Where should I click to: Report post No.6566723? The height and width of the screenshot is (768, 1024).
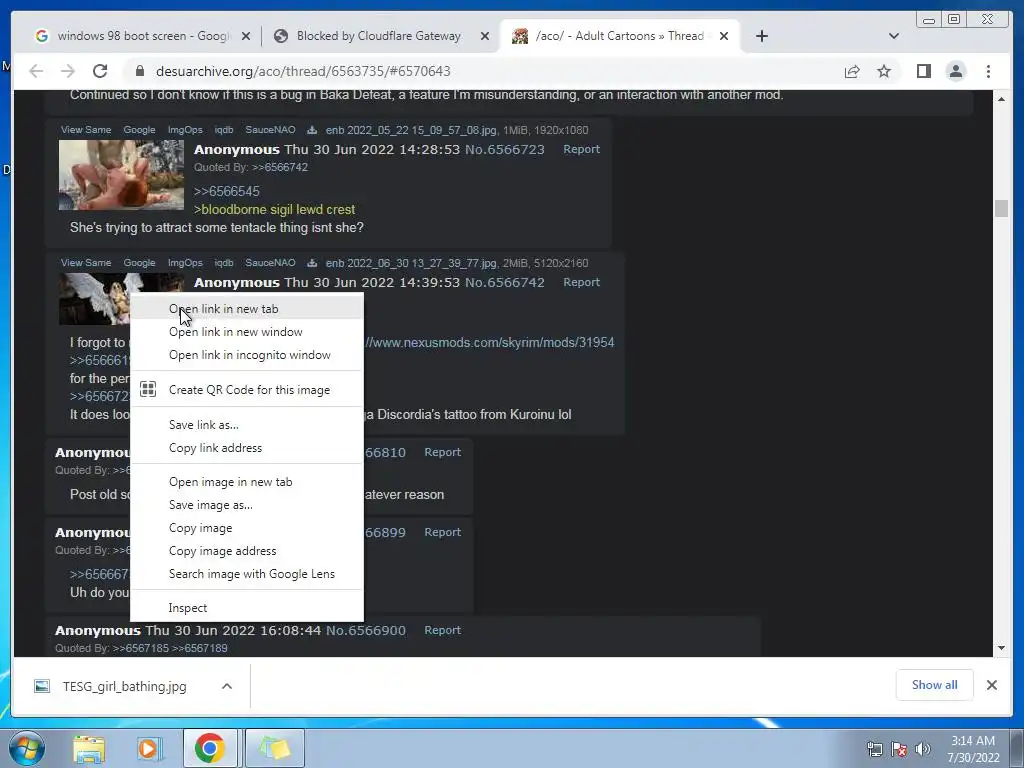point(581,150)
